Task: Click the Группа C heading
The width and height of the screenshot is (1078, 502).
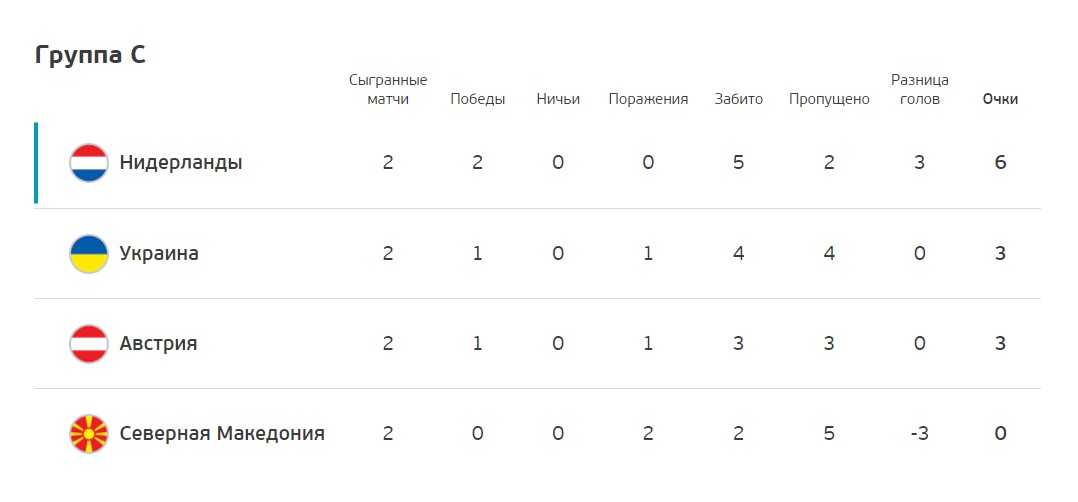Action: [x=90, y=55]
